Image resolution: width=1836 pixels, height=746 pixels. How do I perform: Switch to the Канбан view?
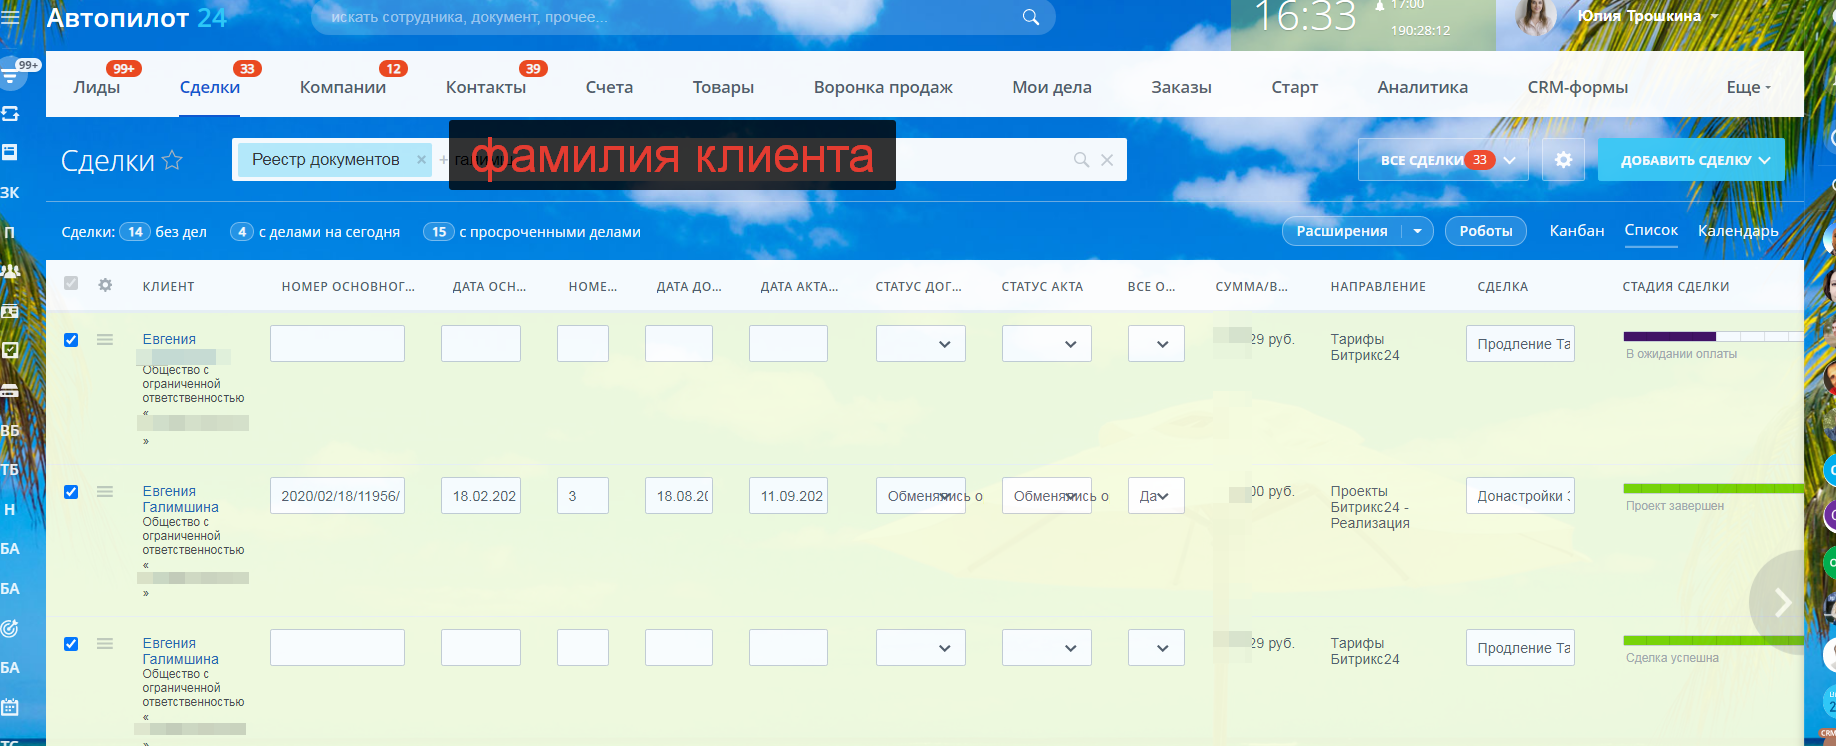point(1576,231)
